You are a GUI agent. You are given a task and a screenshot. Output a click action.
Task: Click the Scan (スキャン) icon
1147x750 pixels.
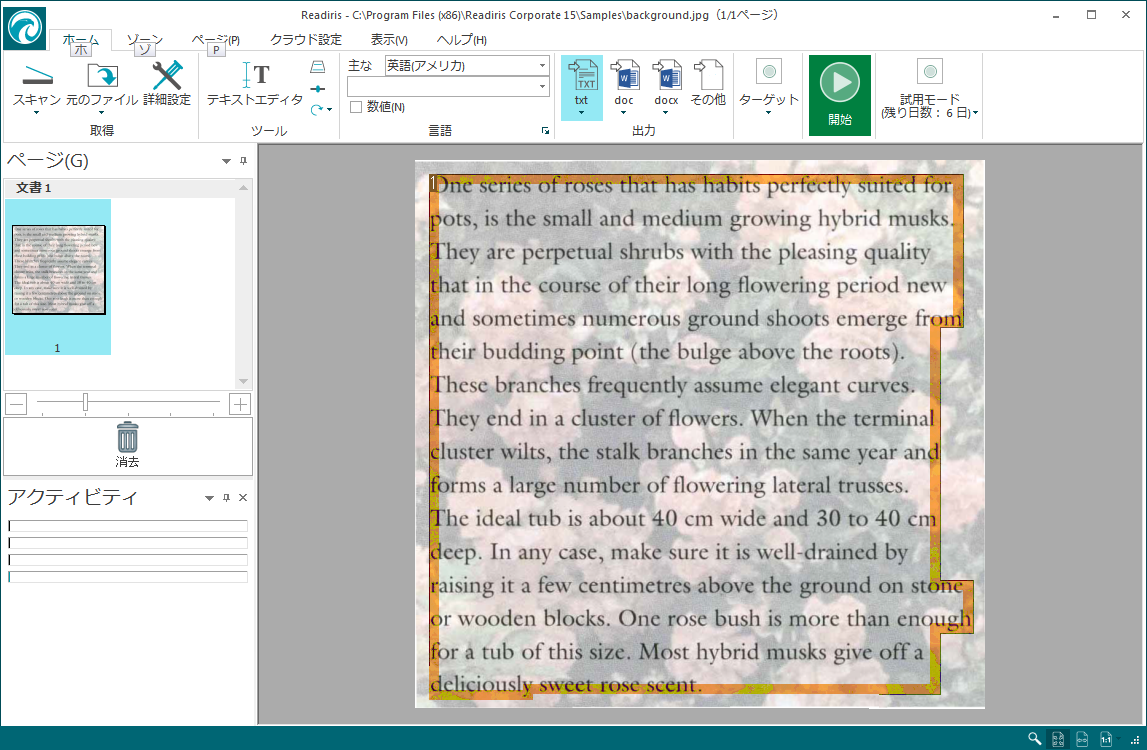point(37,77)
